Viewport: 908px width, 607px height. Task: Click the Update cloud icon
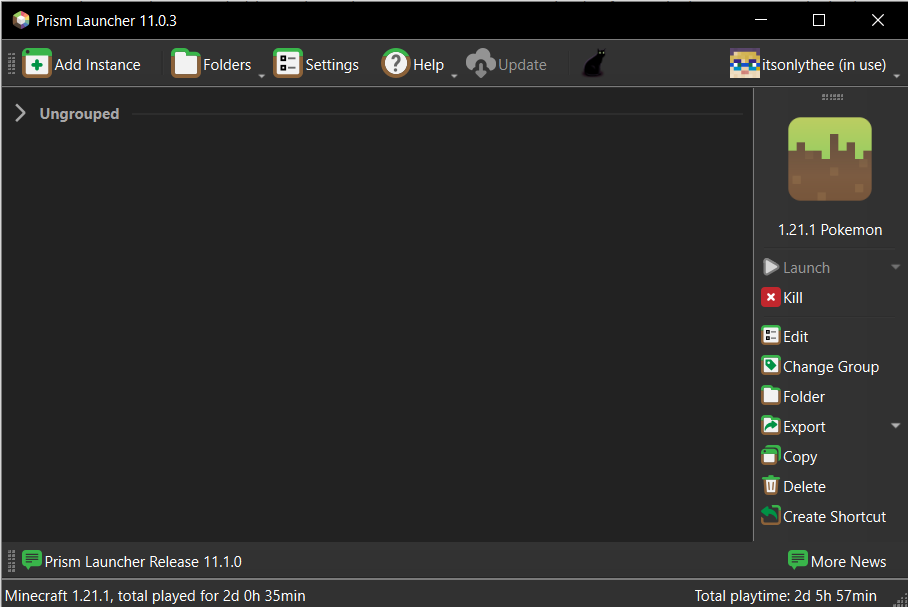pos(481,64)
